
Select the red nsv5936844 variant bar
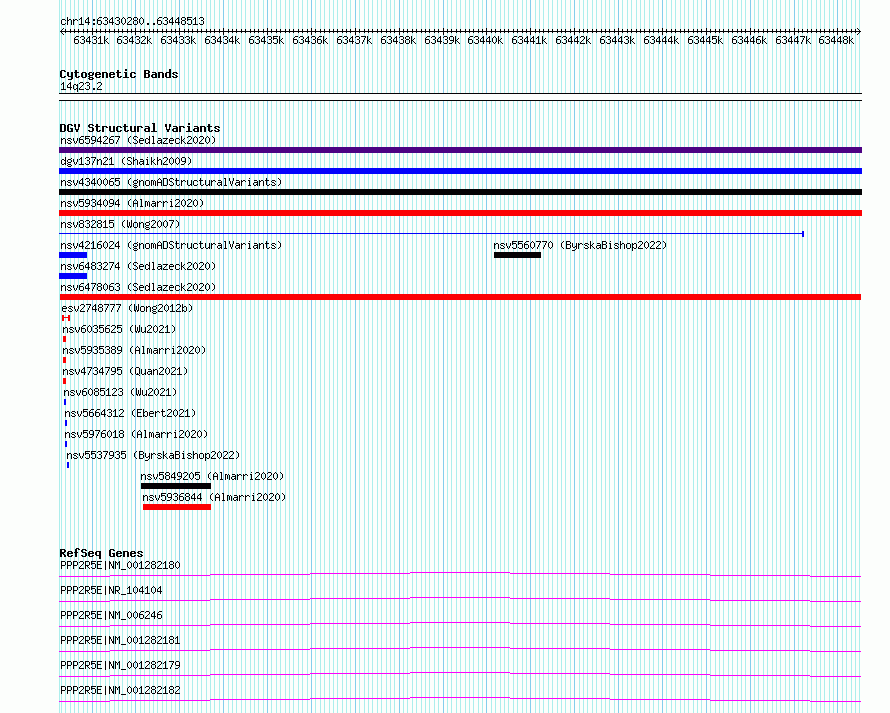pyautogui.click(x=177, y=507)
